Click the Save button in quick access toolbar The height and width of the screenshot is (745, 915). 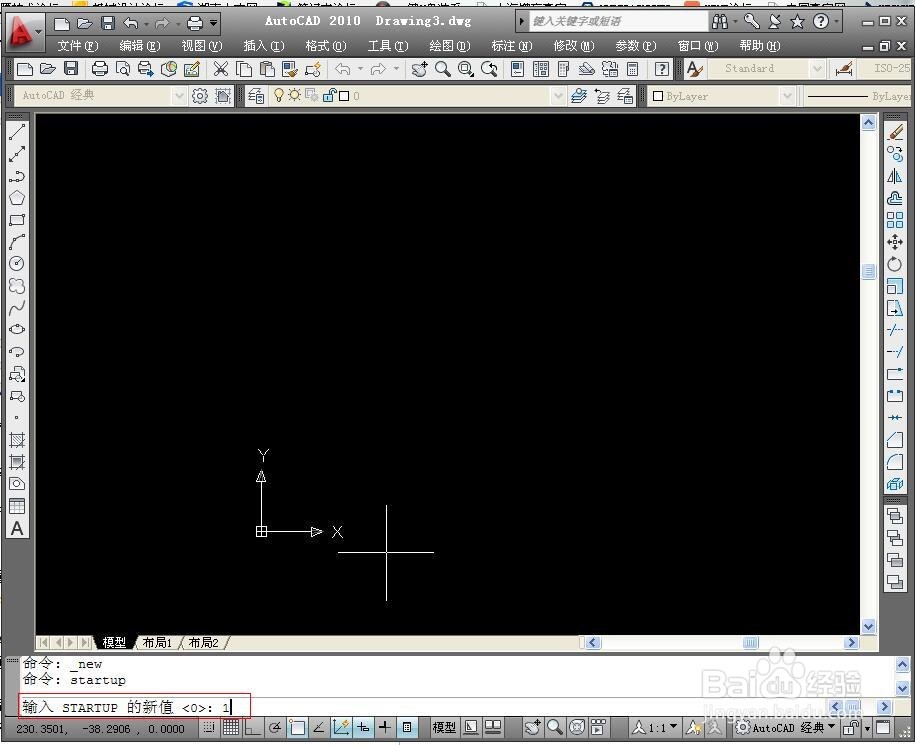[108, 23]
